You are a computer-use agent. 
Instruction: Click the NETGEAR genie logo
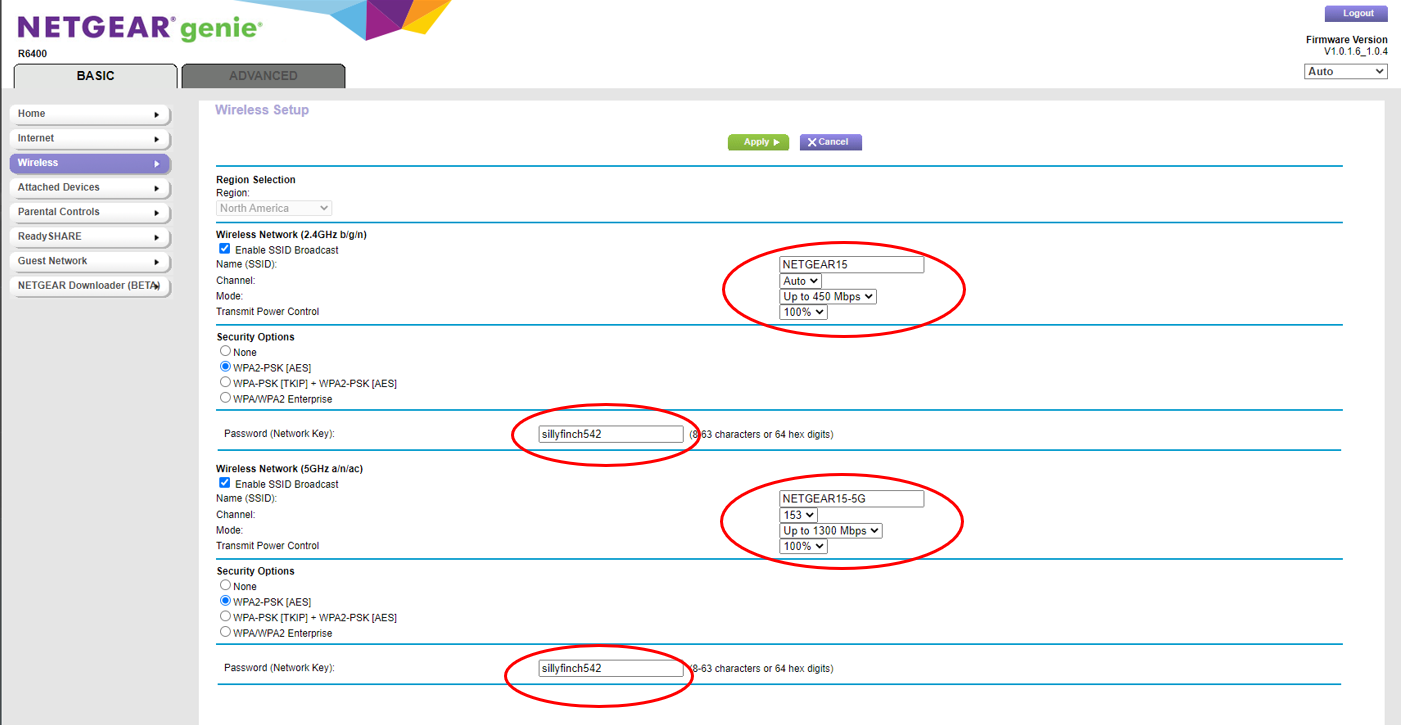tap(140, 28)
